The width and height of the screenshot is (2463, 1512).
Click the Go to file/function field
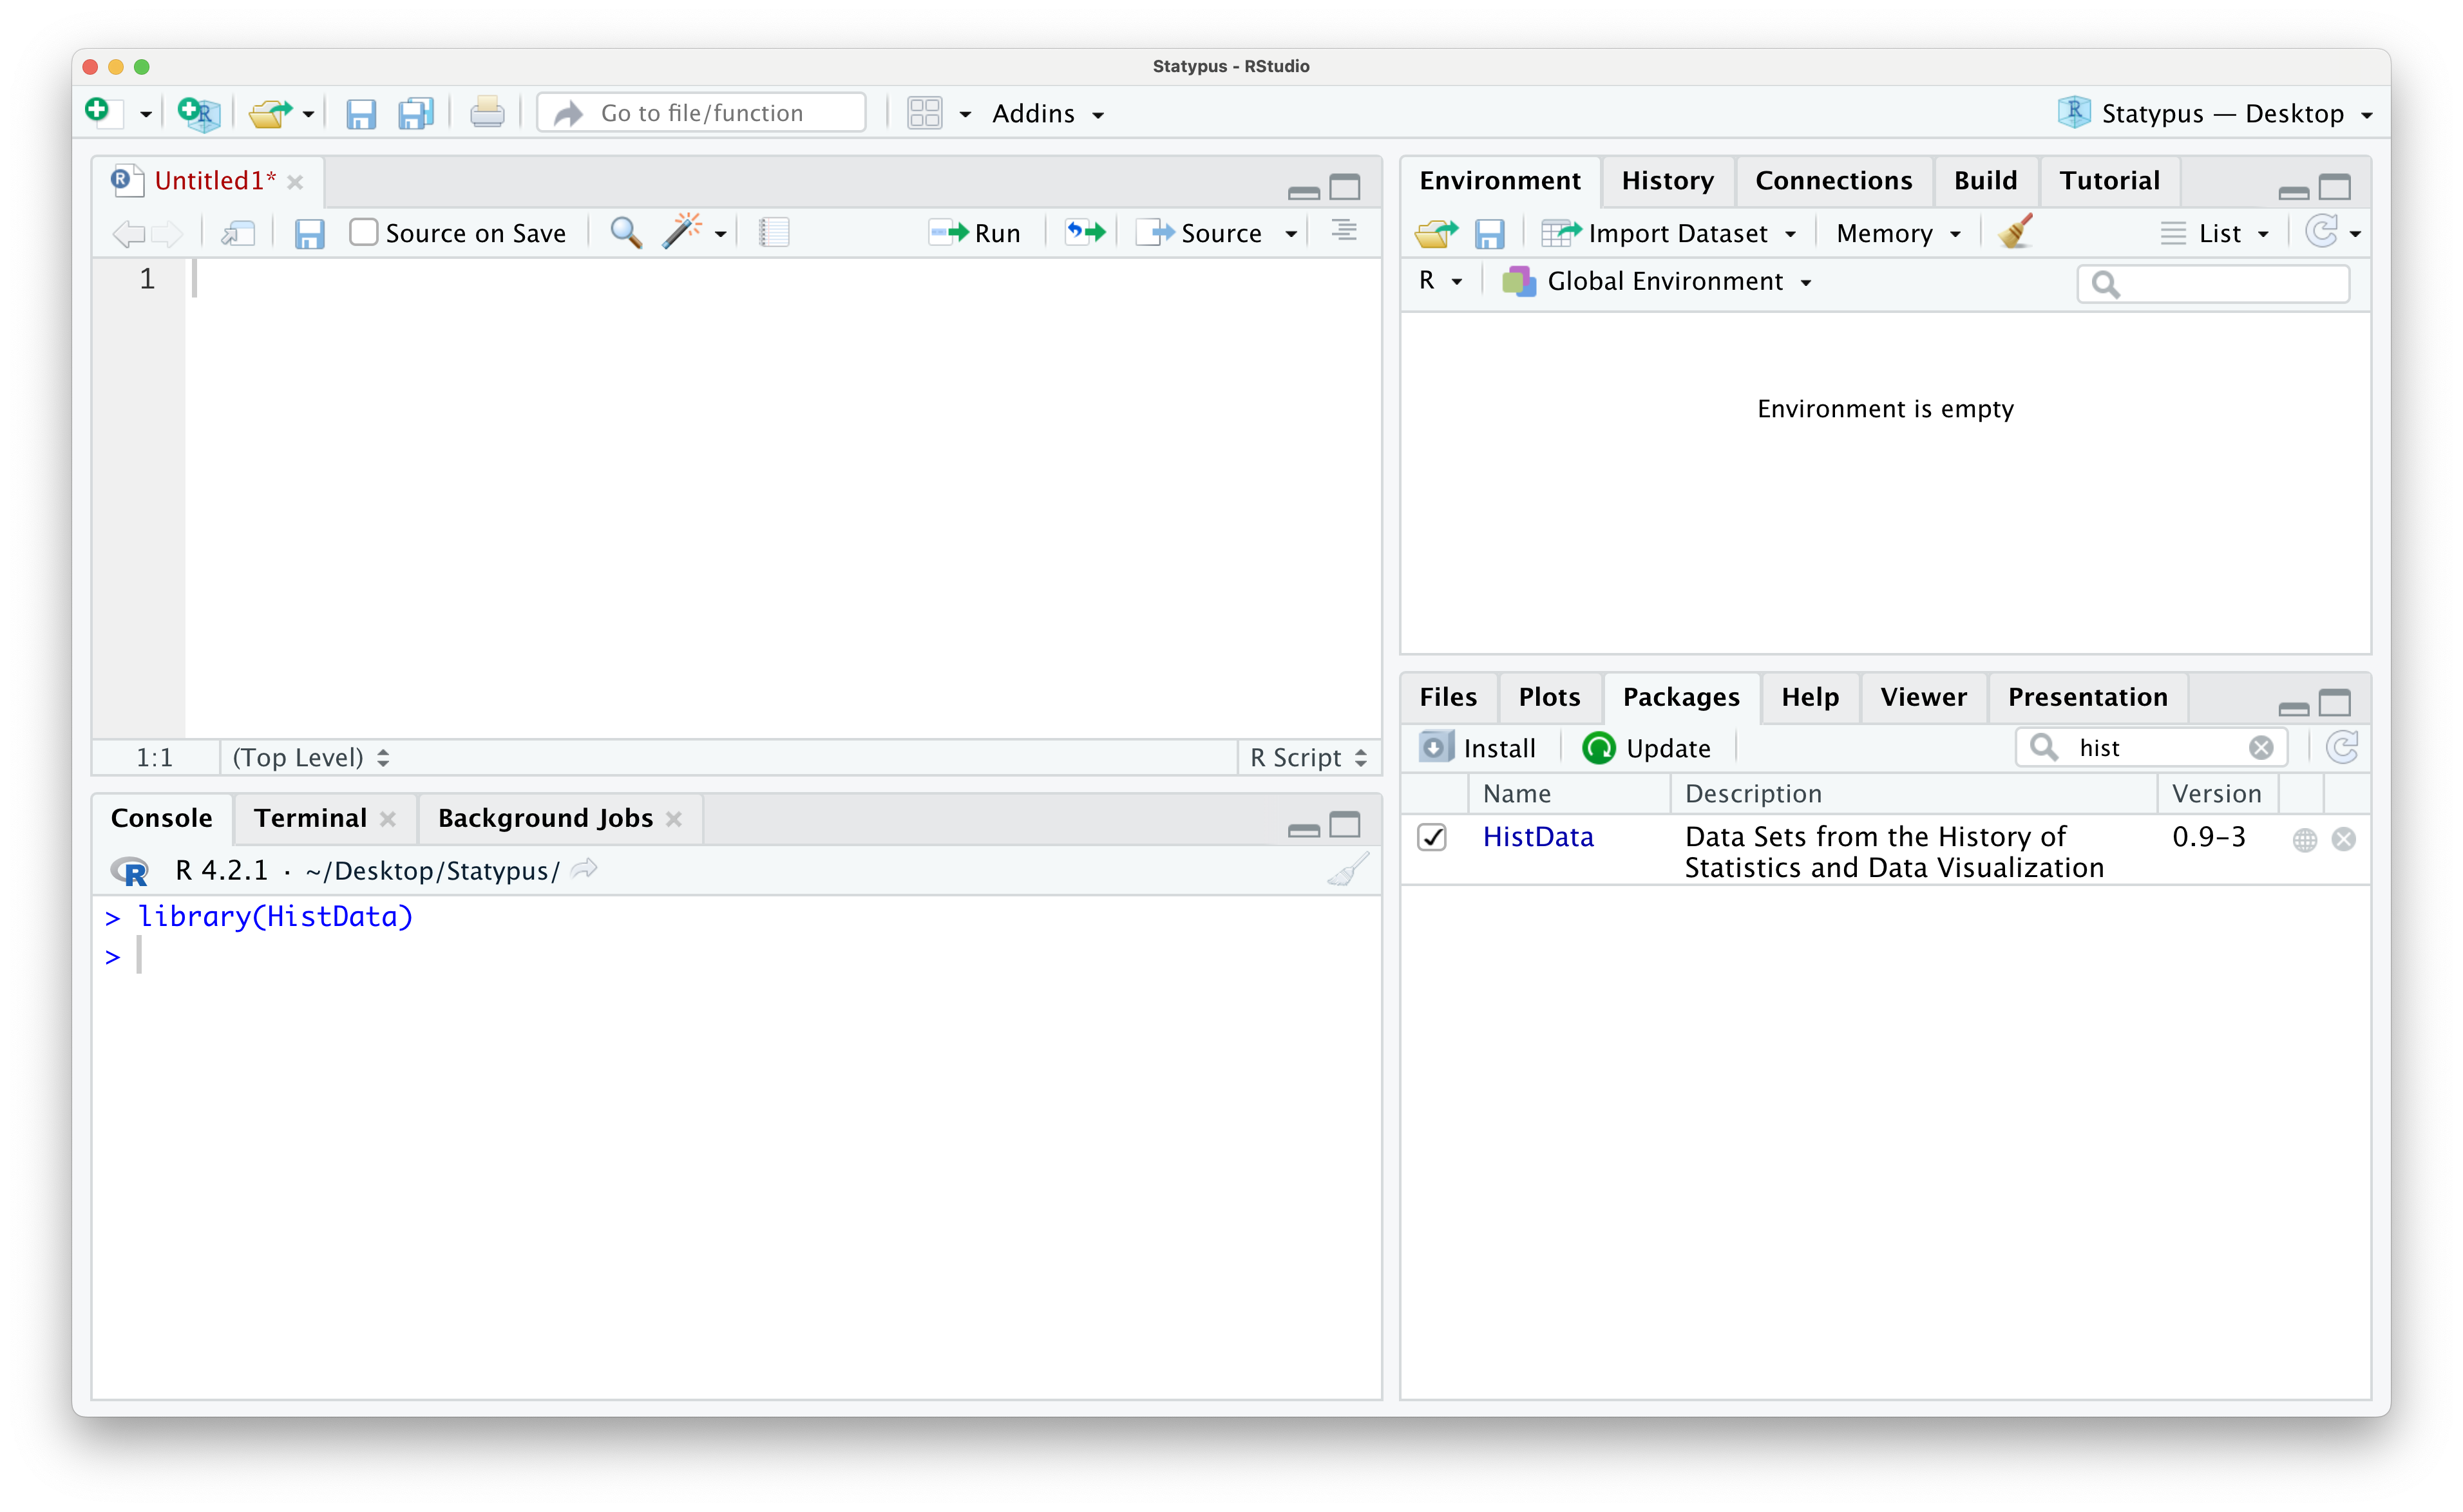point(702,113)
